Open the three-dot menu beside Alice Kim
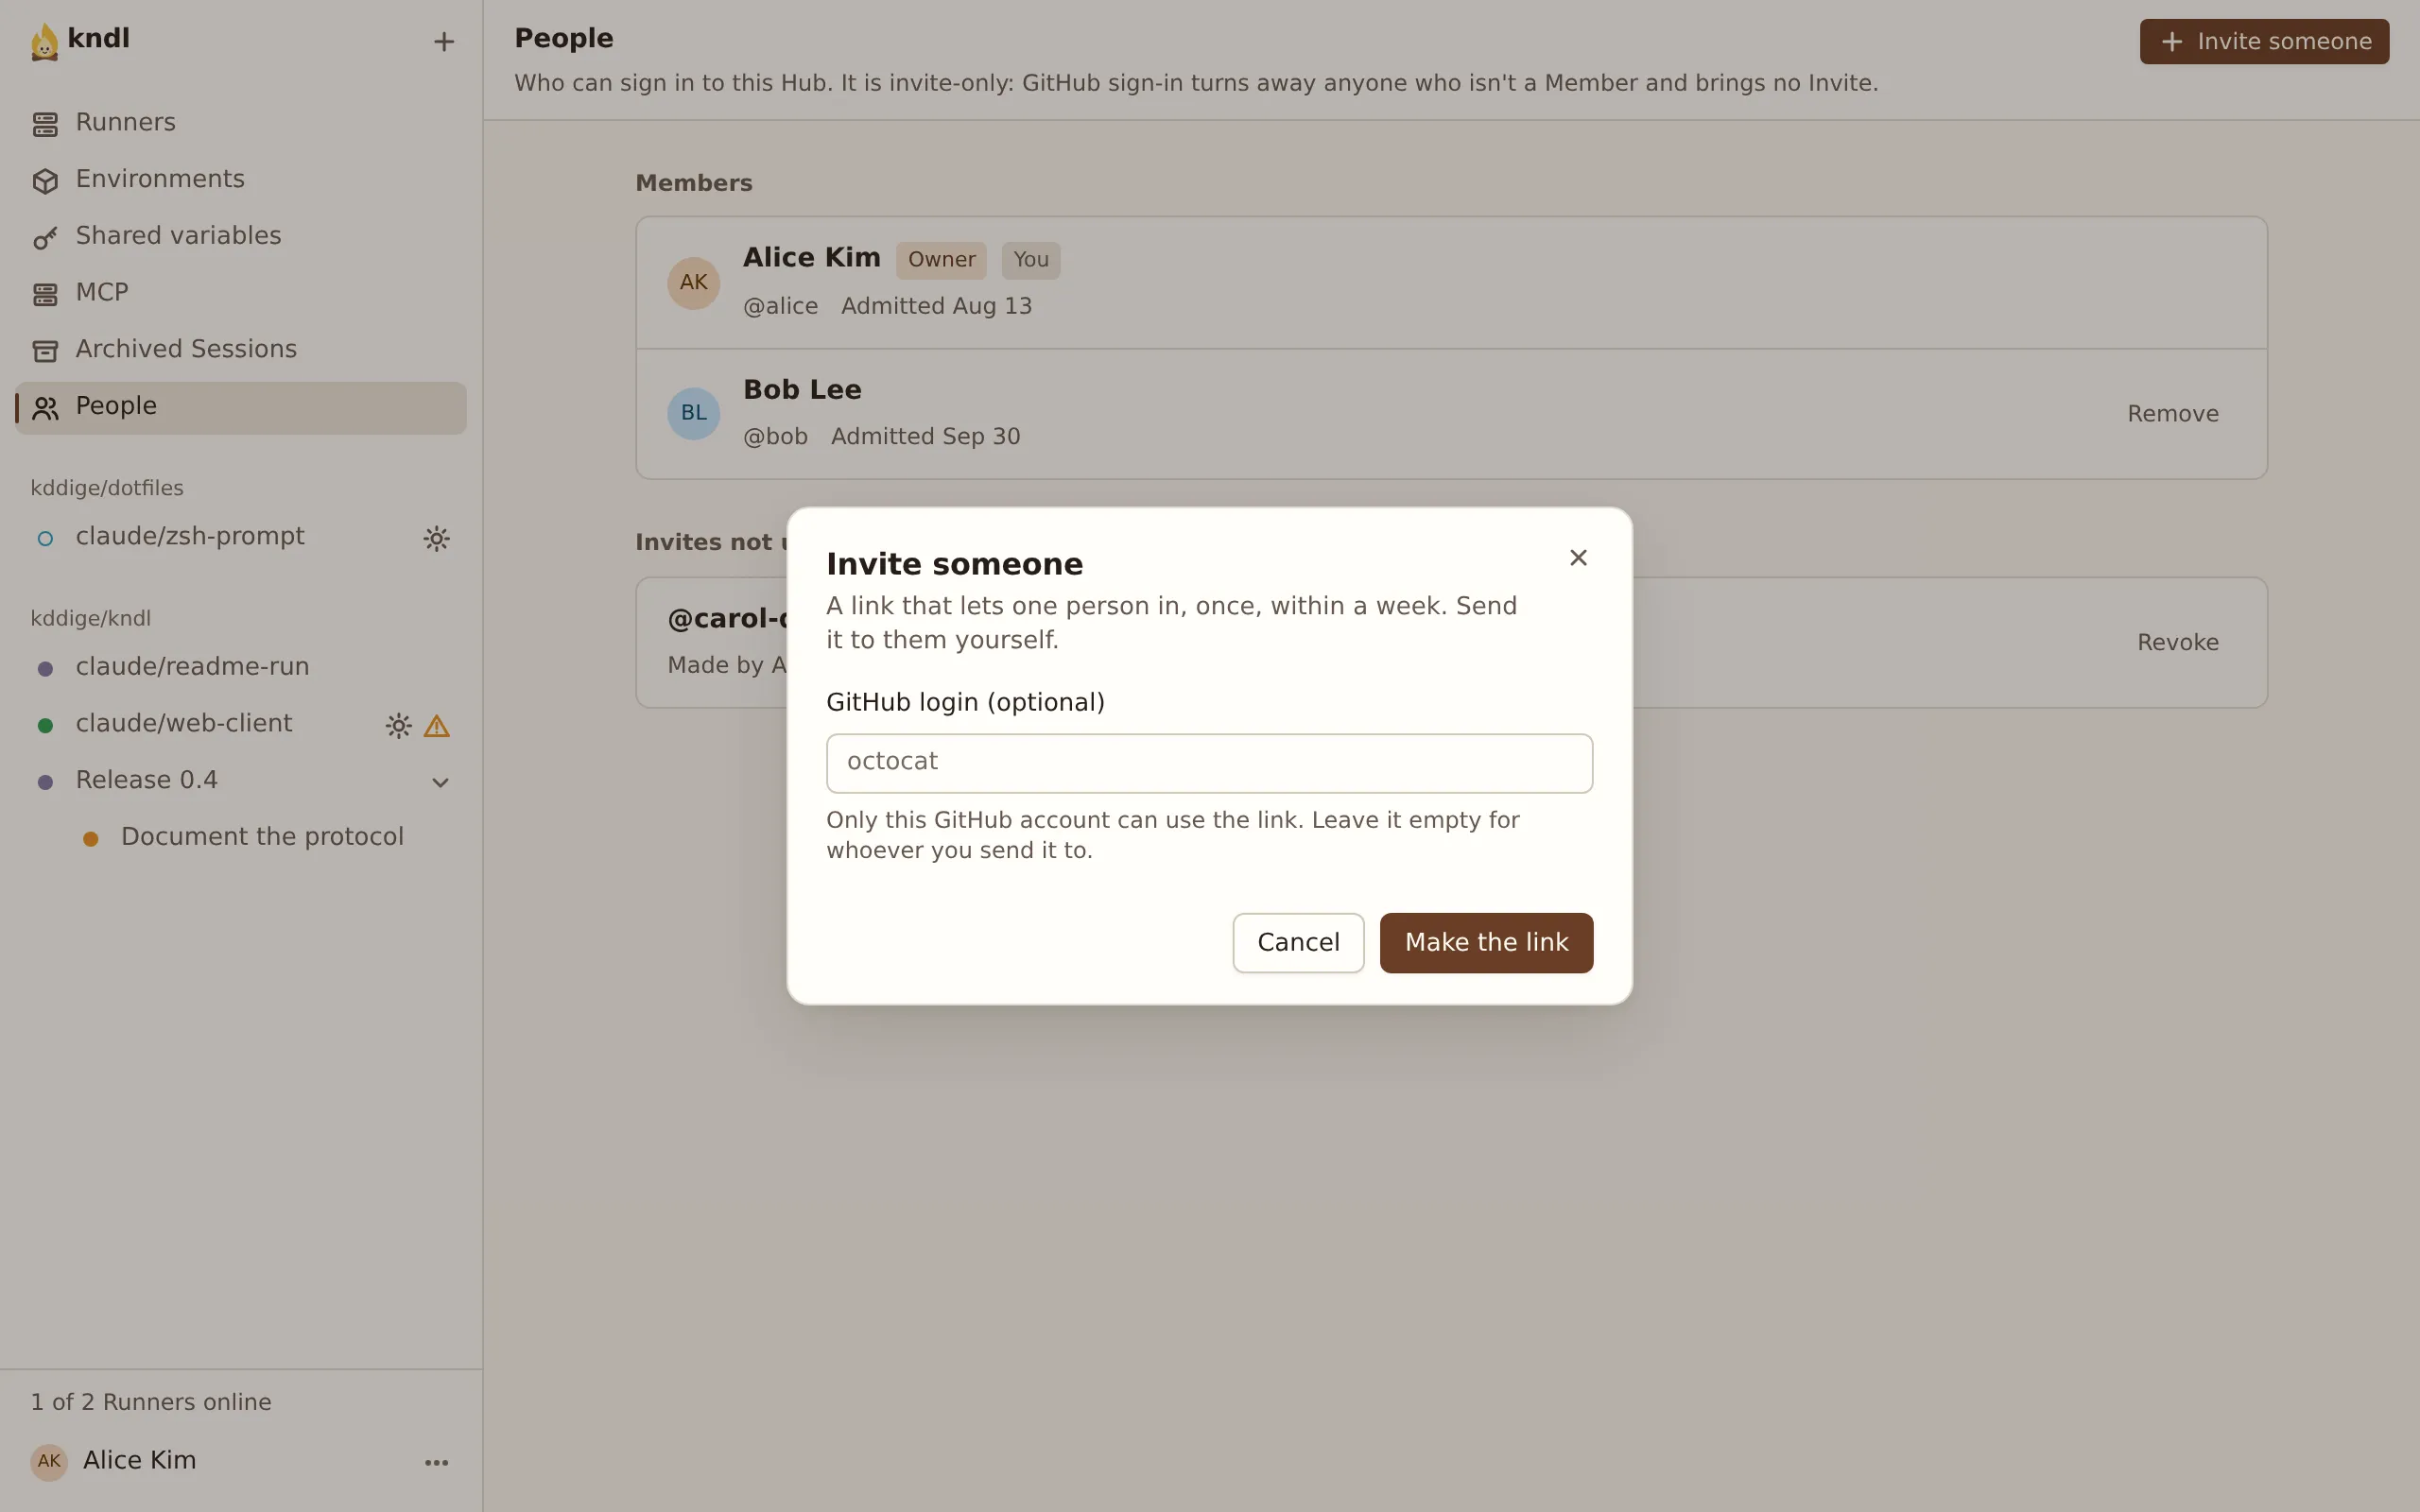The image size is (2420, 1512). tap(436, 1463)
